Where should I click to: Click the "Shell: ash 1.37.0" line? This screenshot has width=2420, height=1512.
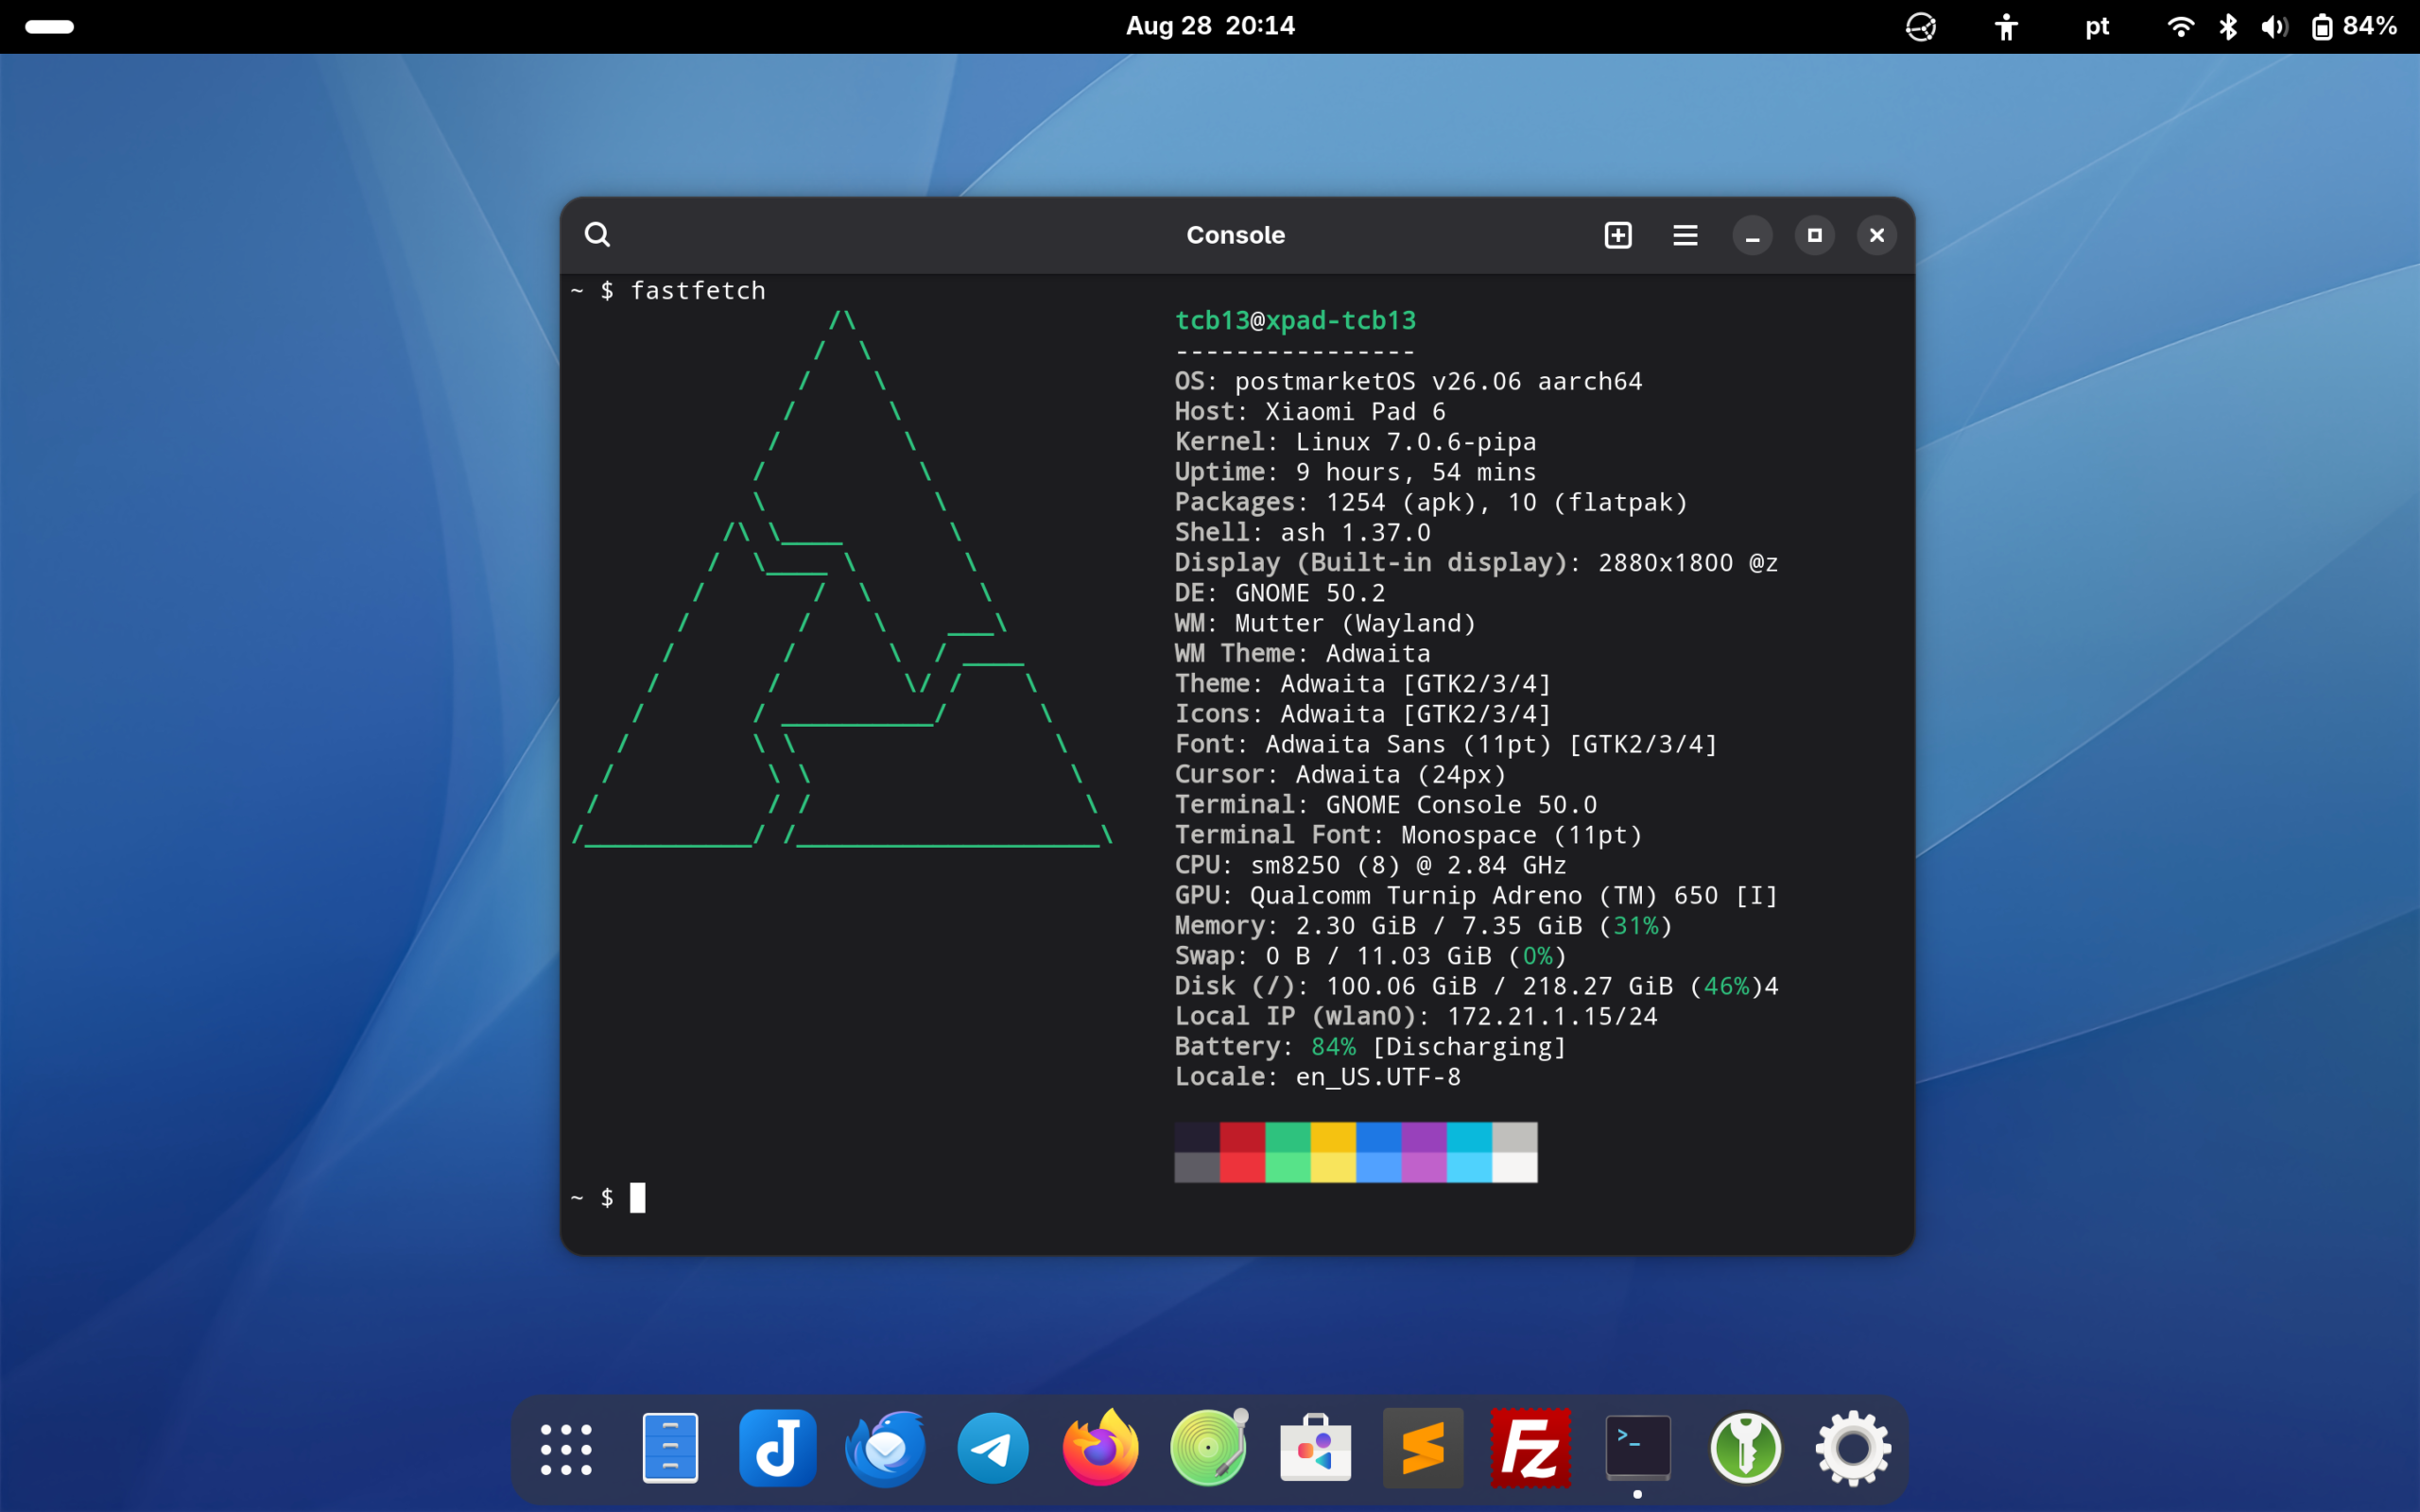1302,533
